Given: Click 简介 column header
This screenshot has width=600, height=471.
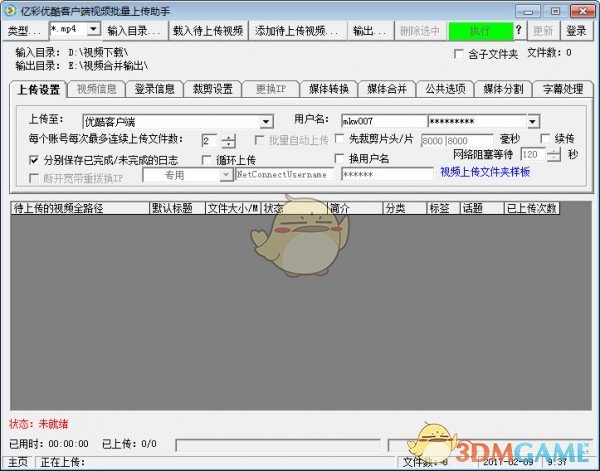Looking at the screenshot, I should (355, 208).
